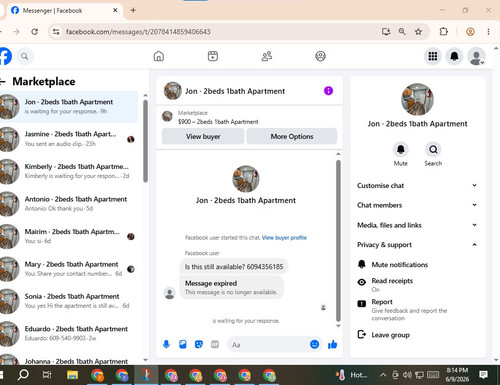Click the Message expired bubble

(x=232, y=287)
